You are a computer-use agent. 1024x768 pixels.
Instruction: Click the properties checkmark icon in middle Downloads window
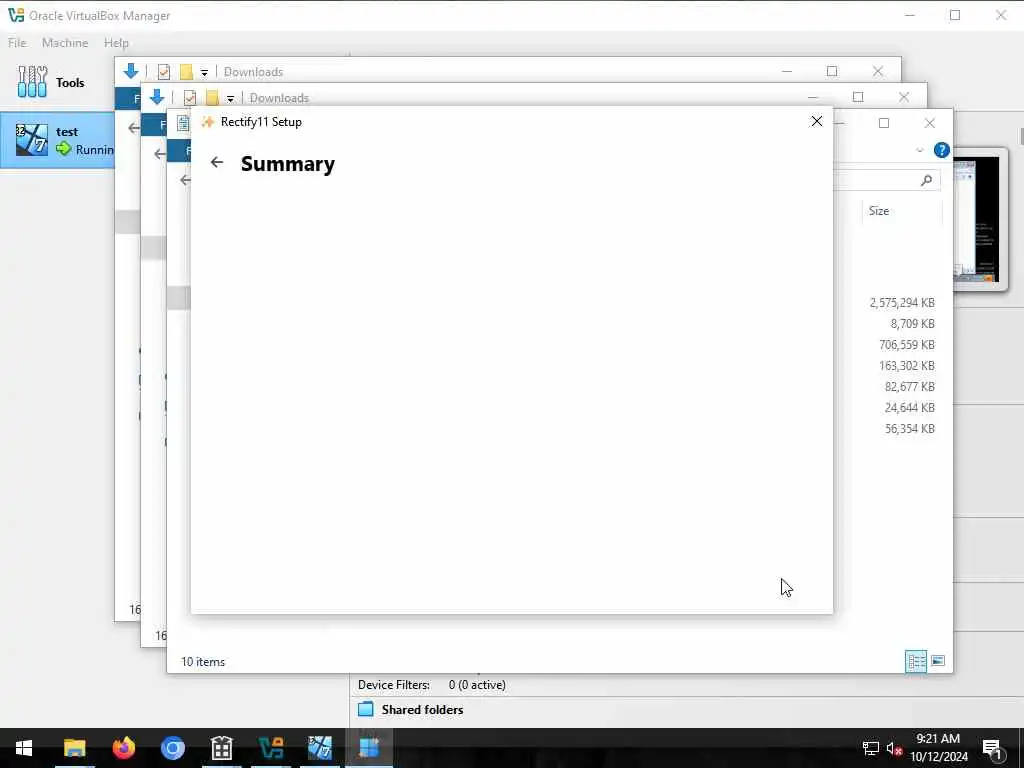(190, 98)
